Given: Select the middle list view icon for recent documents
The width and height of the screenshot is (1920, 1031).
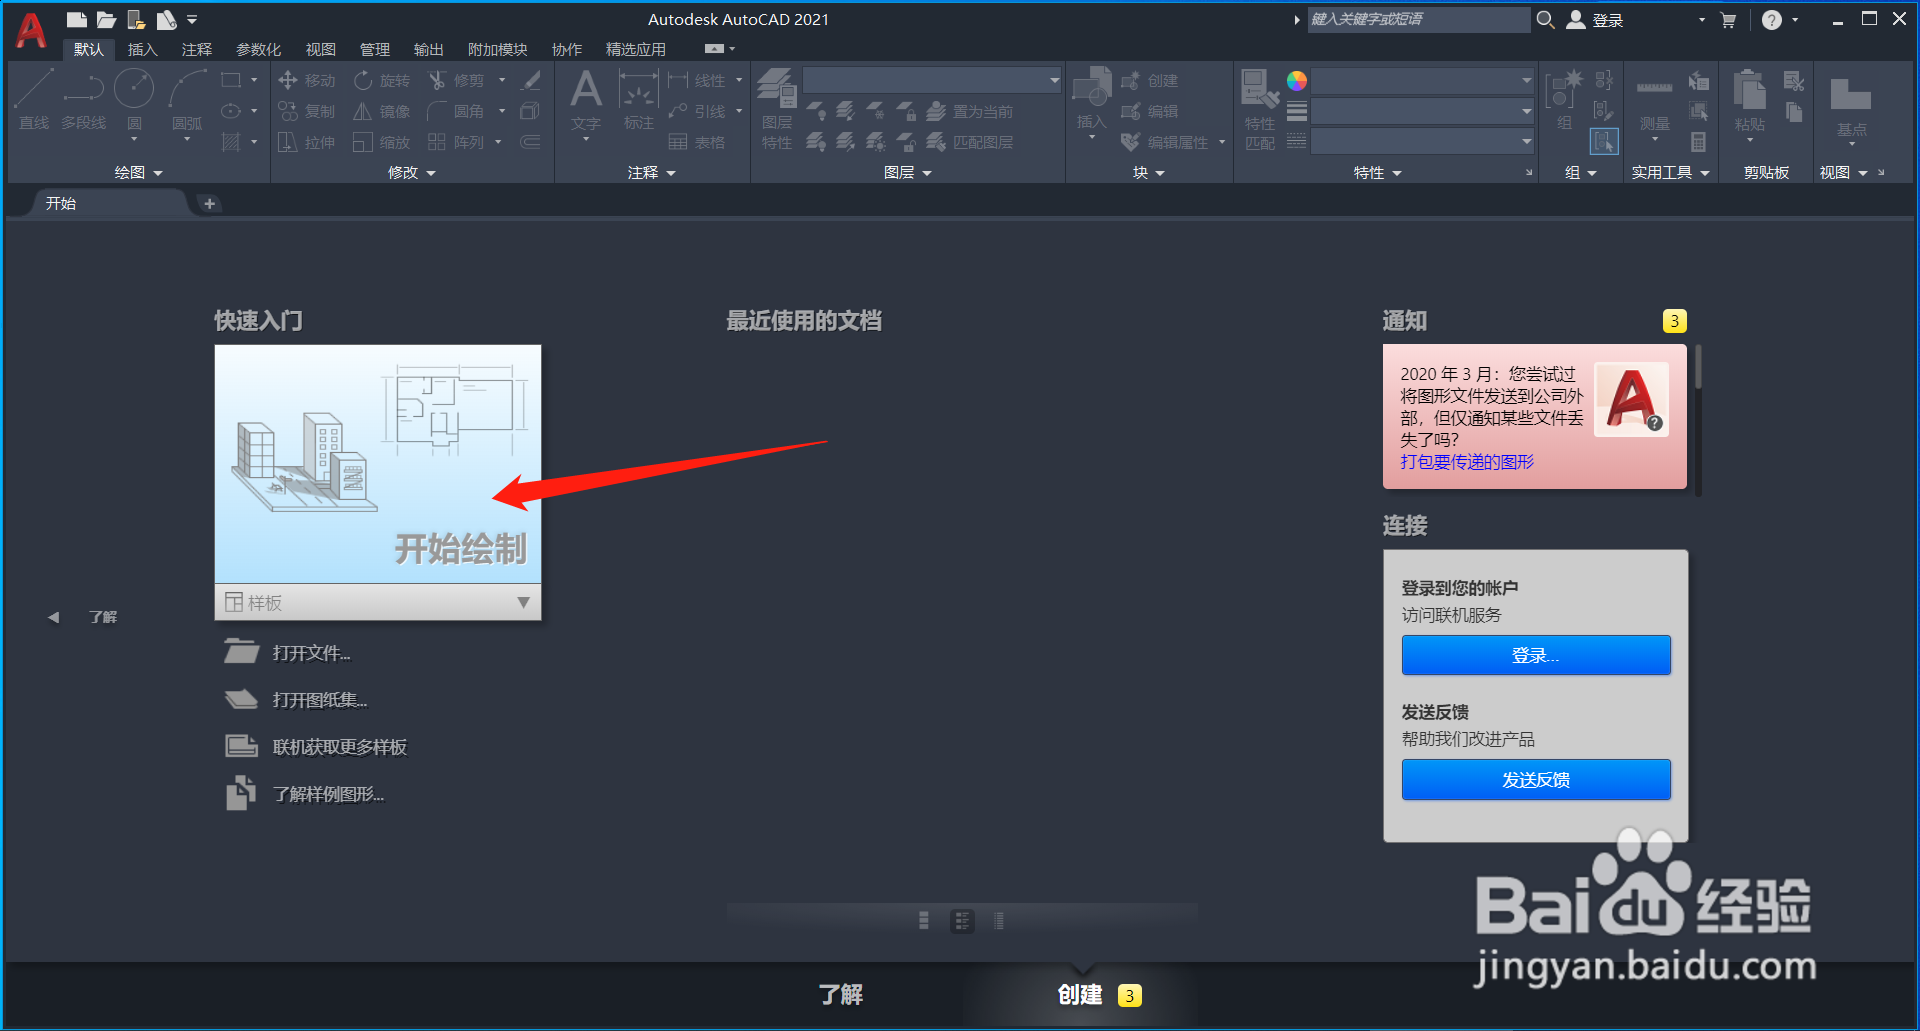Looking at the screenshot, I should (962, 920).
